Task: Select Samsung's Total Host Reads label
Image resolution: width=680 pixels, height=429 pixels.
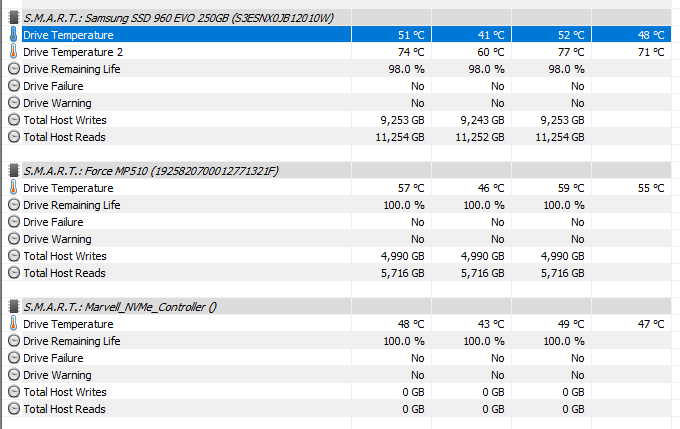Action: 64,137
